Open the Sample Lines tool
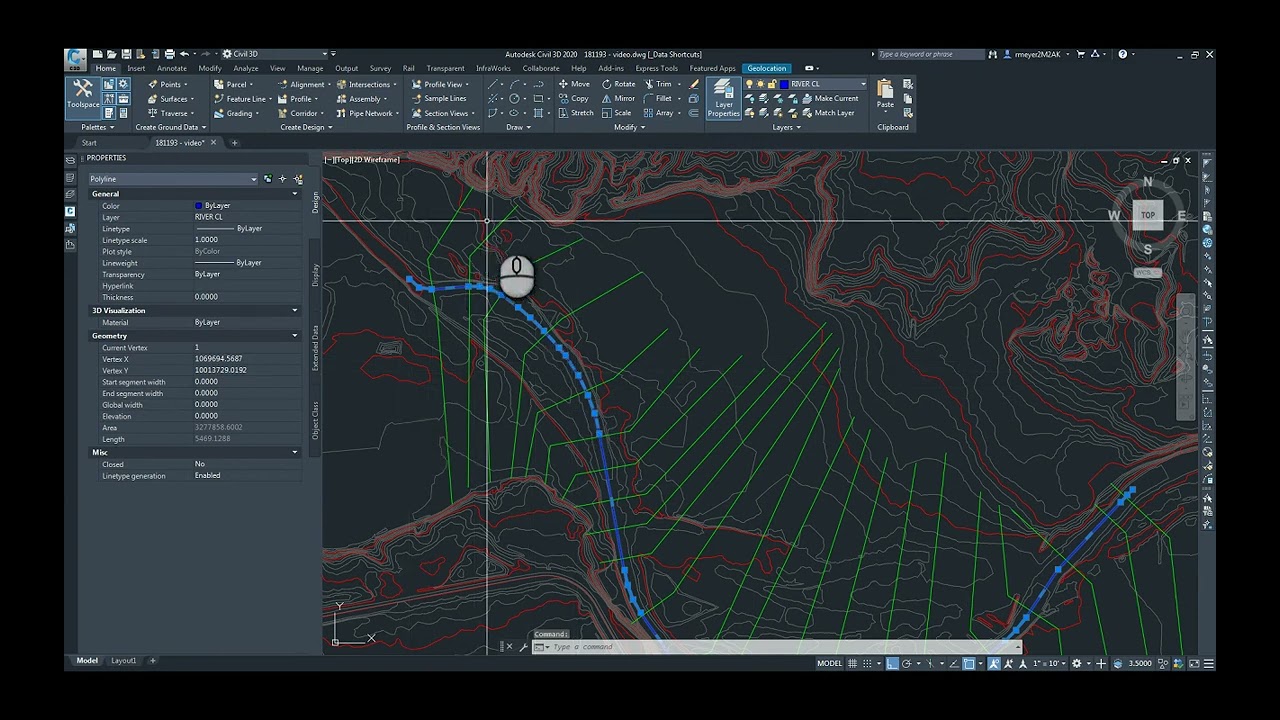Image resolution: width=1280 pixels, height=720 pixels. click(x=438, y=98)
